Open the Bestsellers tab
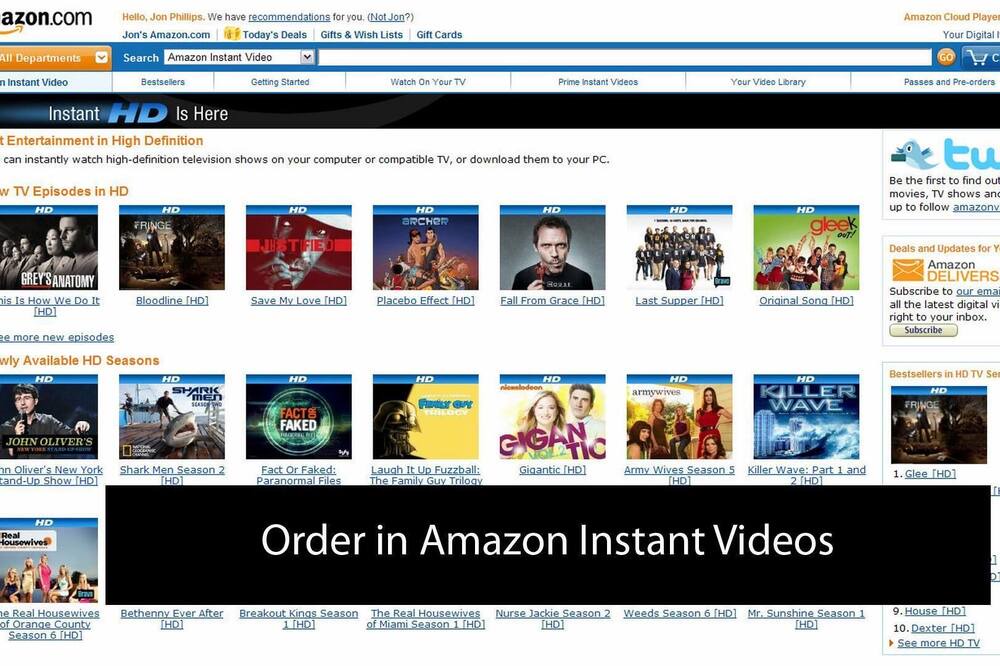This screenshot has height=666, width=1000. pyautogui.click(x=163, y=82)
